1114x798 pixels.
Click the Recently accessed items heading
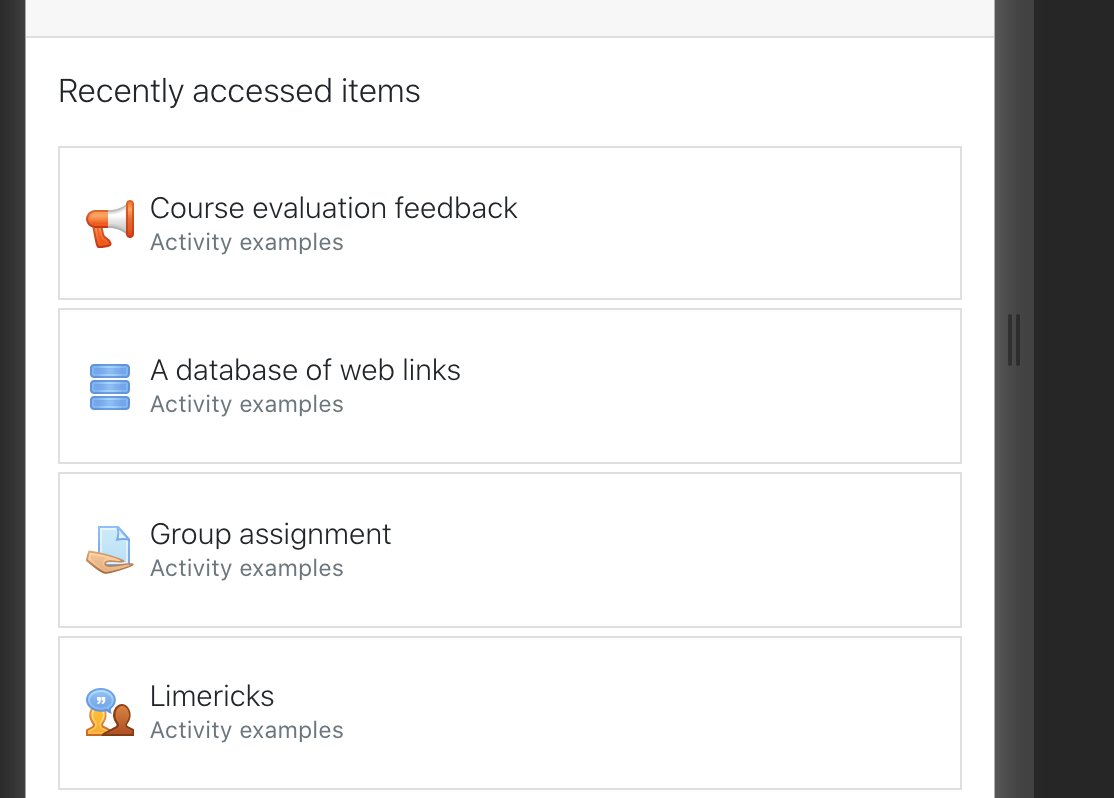[x=239, y=91]
